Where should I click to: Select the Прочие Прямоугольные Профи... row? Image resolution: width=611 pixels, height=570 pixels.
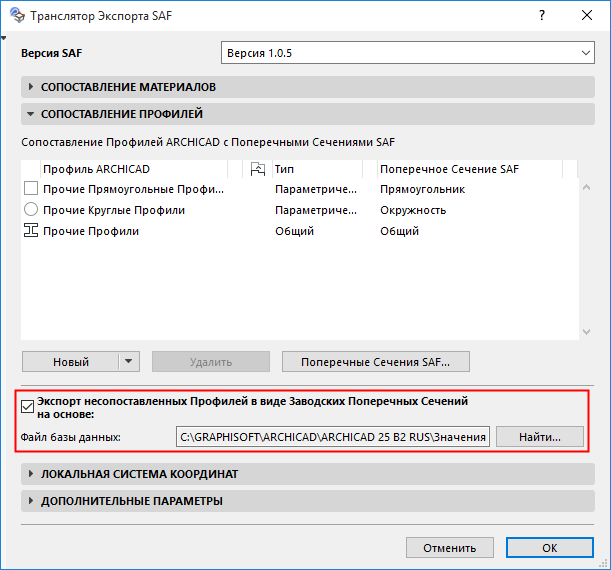click(x=299, y=189)
